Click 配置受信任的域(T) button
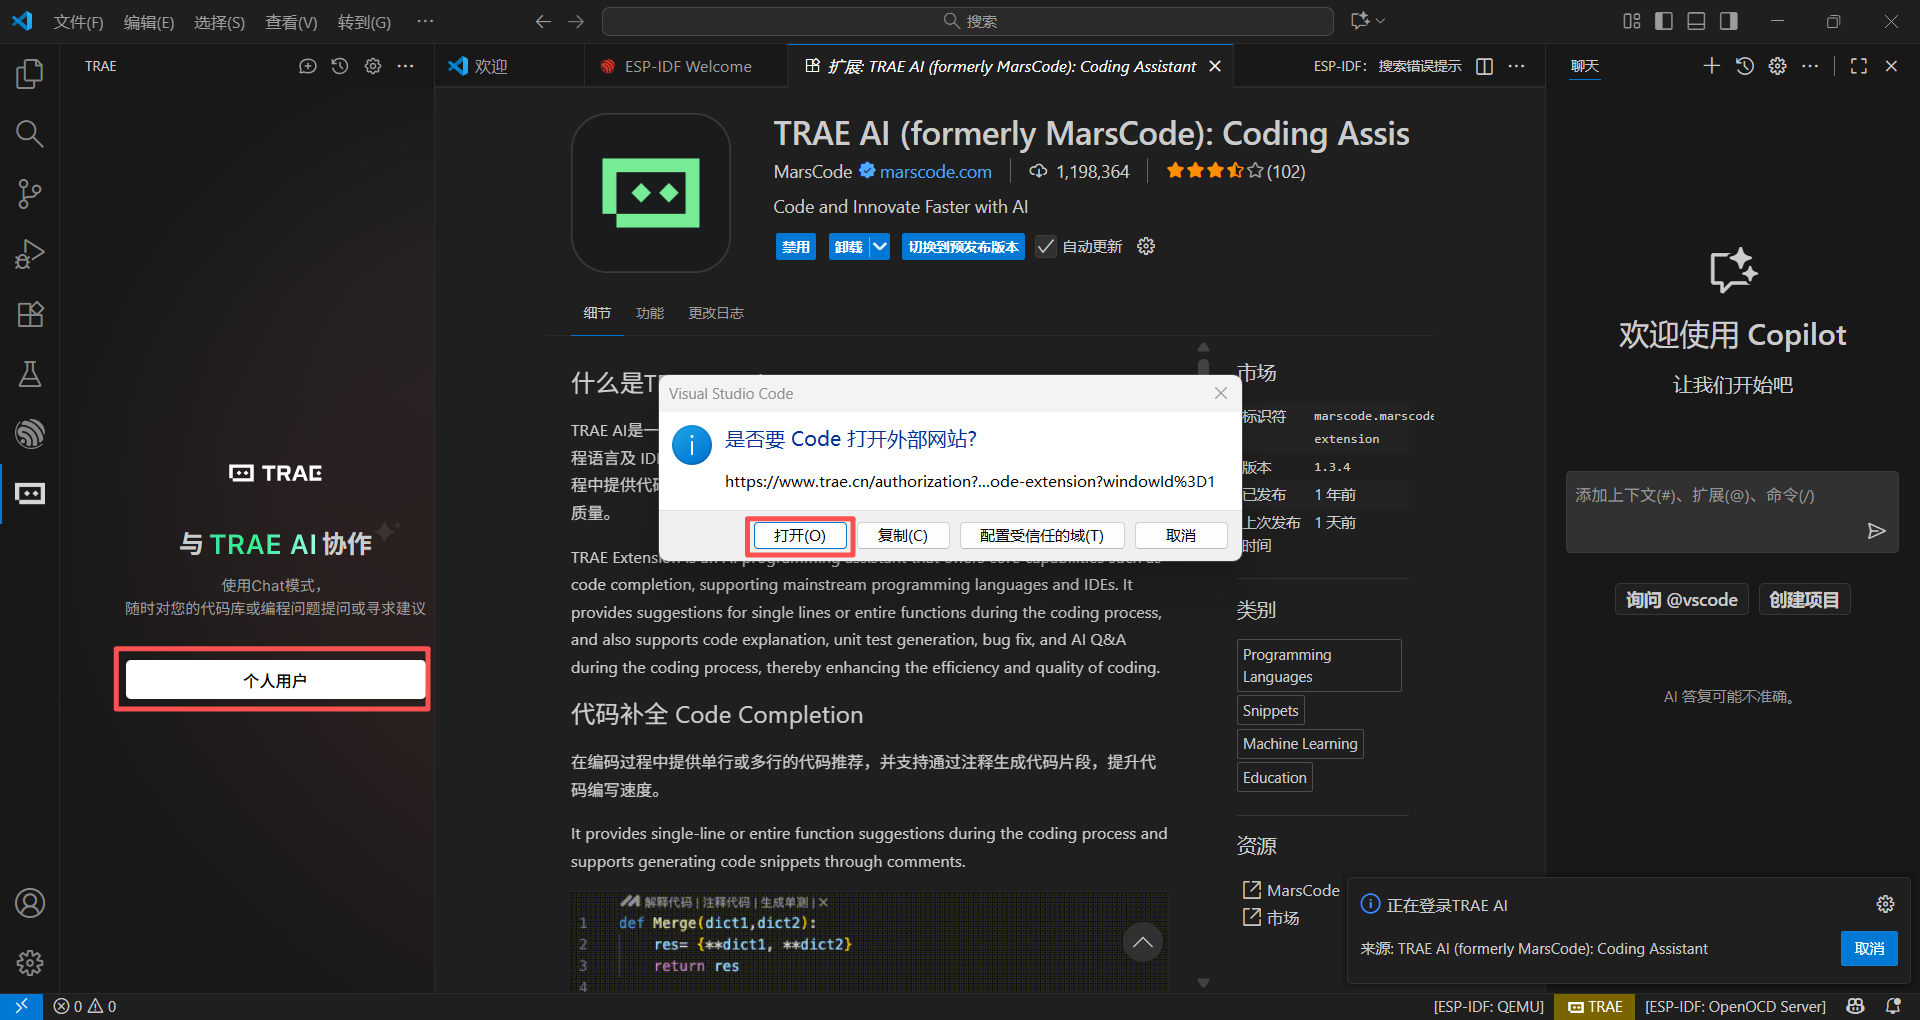The height and width of the screenshot is (1020, 1920). (1042, 536)
